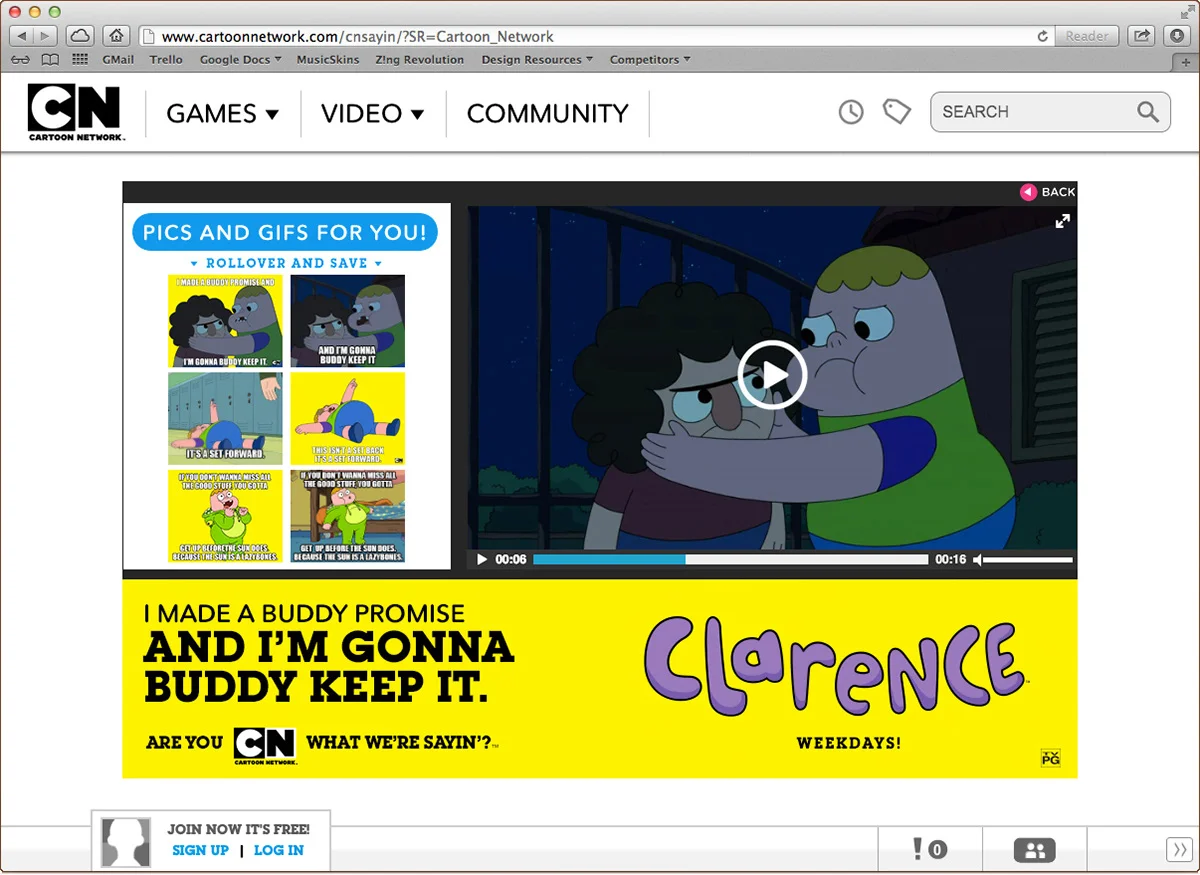Screen dimensions: 1200x875
Task: Click the profile avatar silhouette
Action: click(126, 842)
